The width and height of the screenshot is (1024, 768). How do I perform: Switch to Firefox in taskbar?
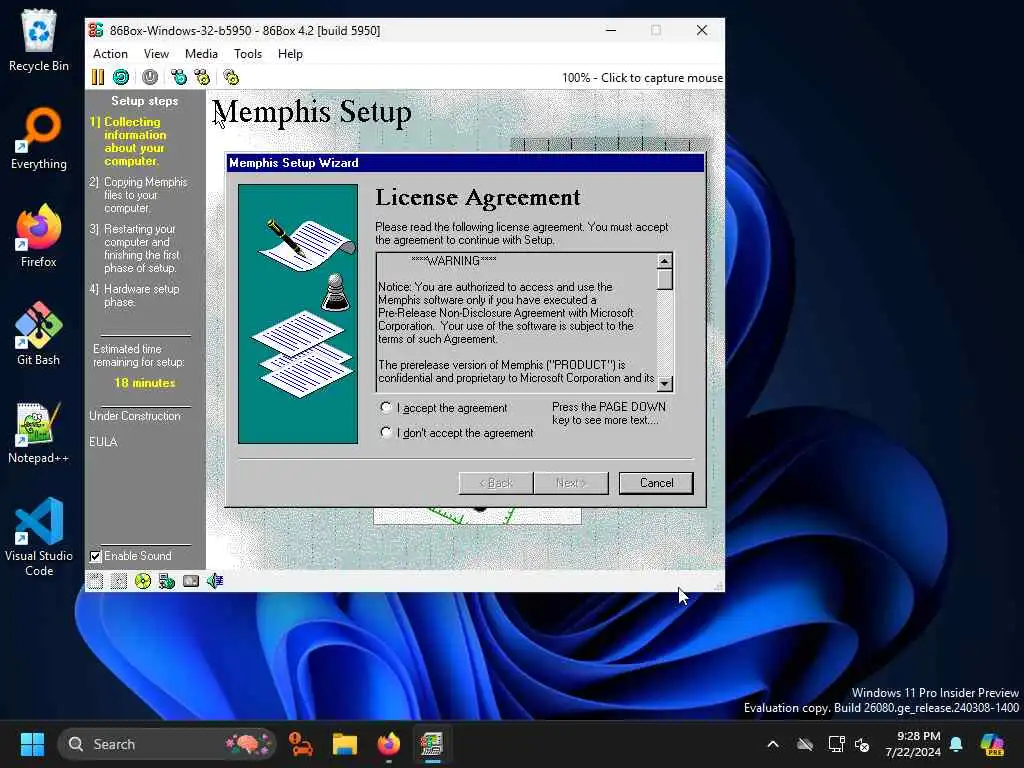pyautogui.click(x=389, y=744)
